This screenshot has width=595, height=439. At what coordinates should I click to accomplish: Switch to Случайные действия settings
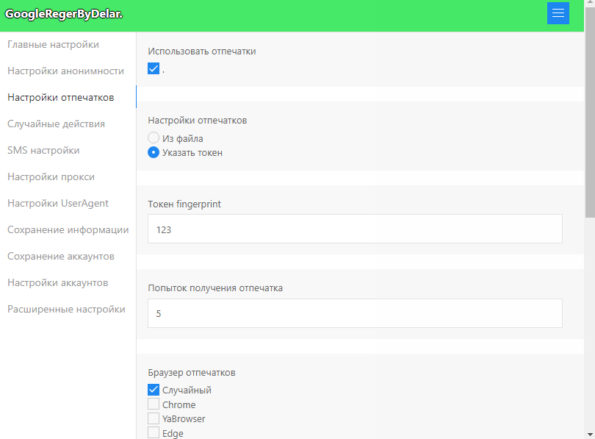tap(56, 124)
